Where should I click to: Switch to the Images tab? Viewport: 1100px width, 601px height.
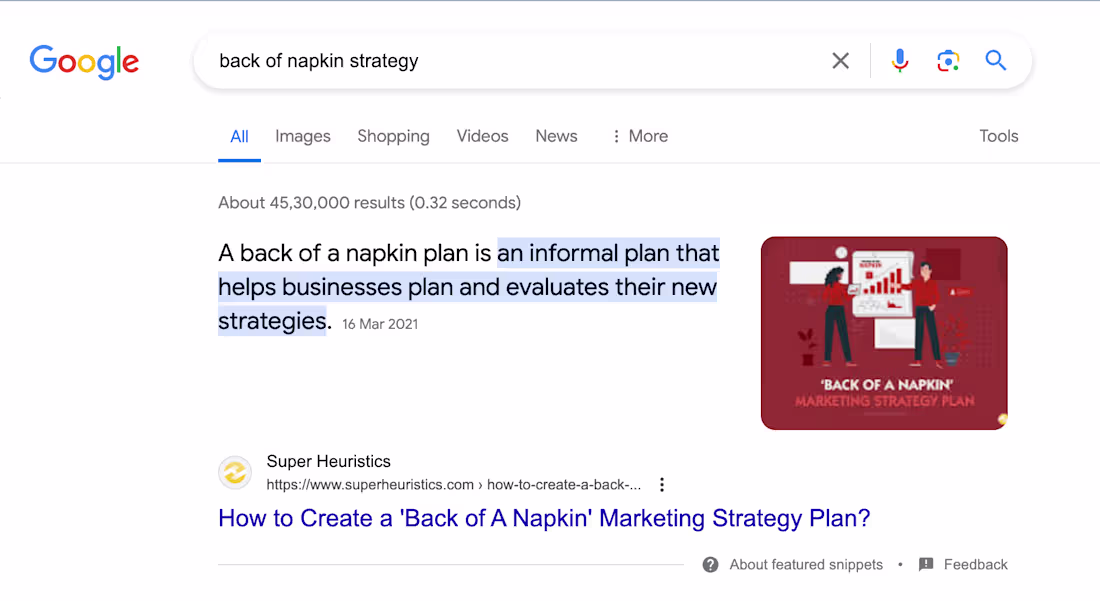tap(302, 136)
